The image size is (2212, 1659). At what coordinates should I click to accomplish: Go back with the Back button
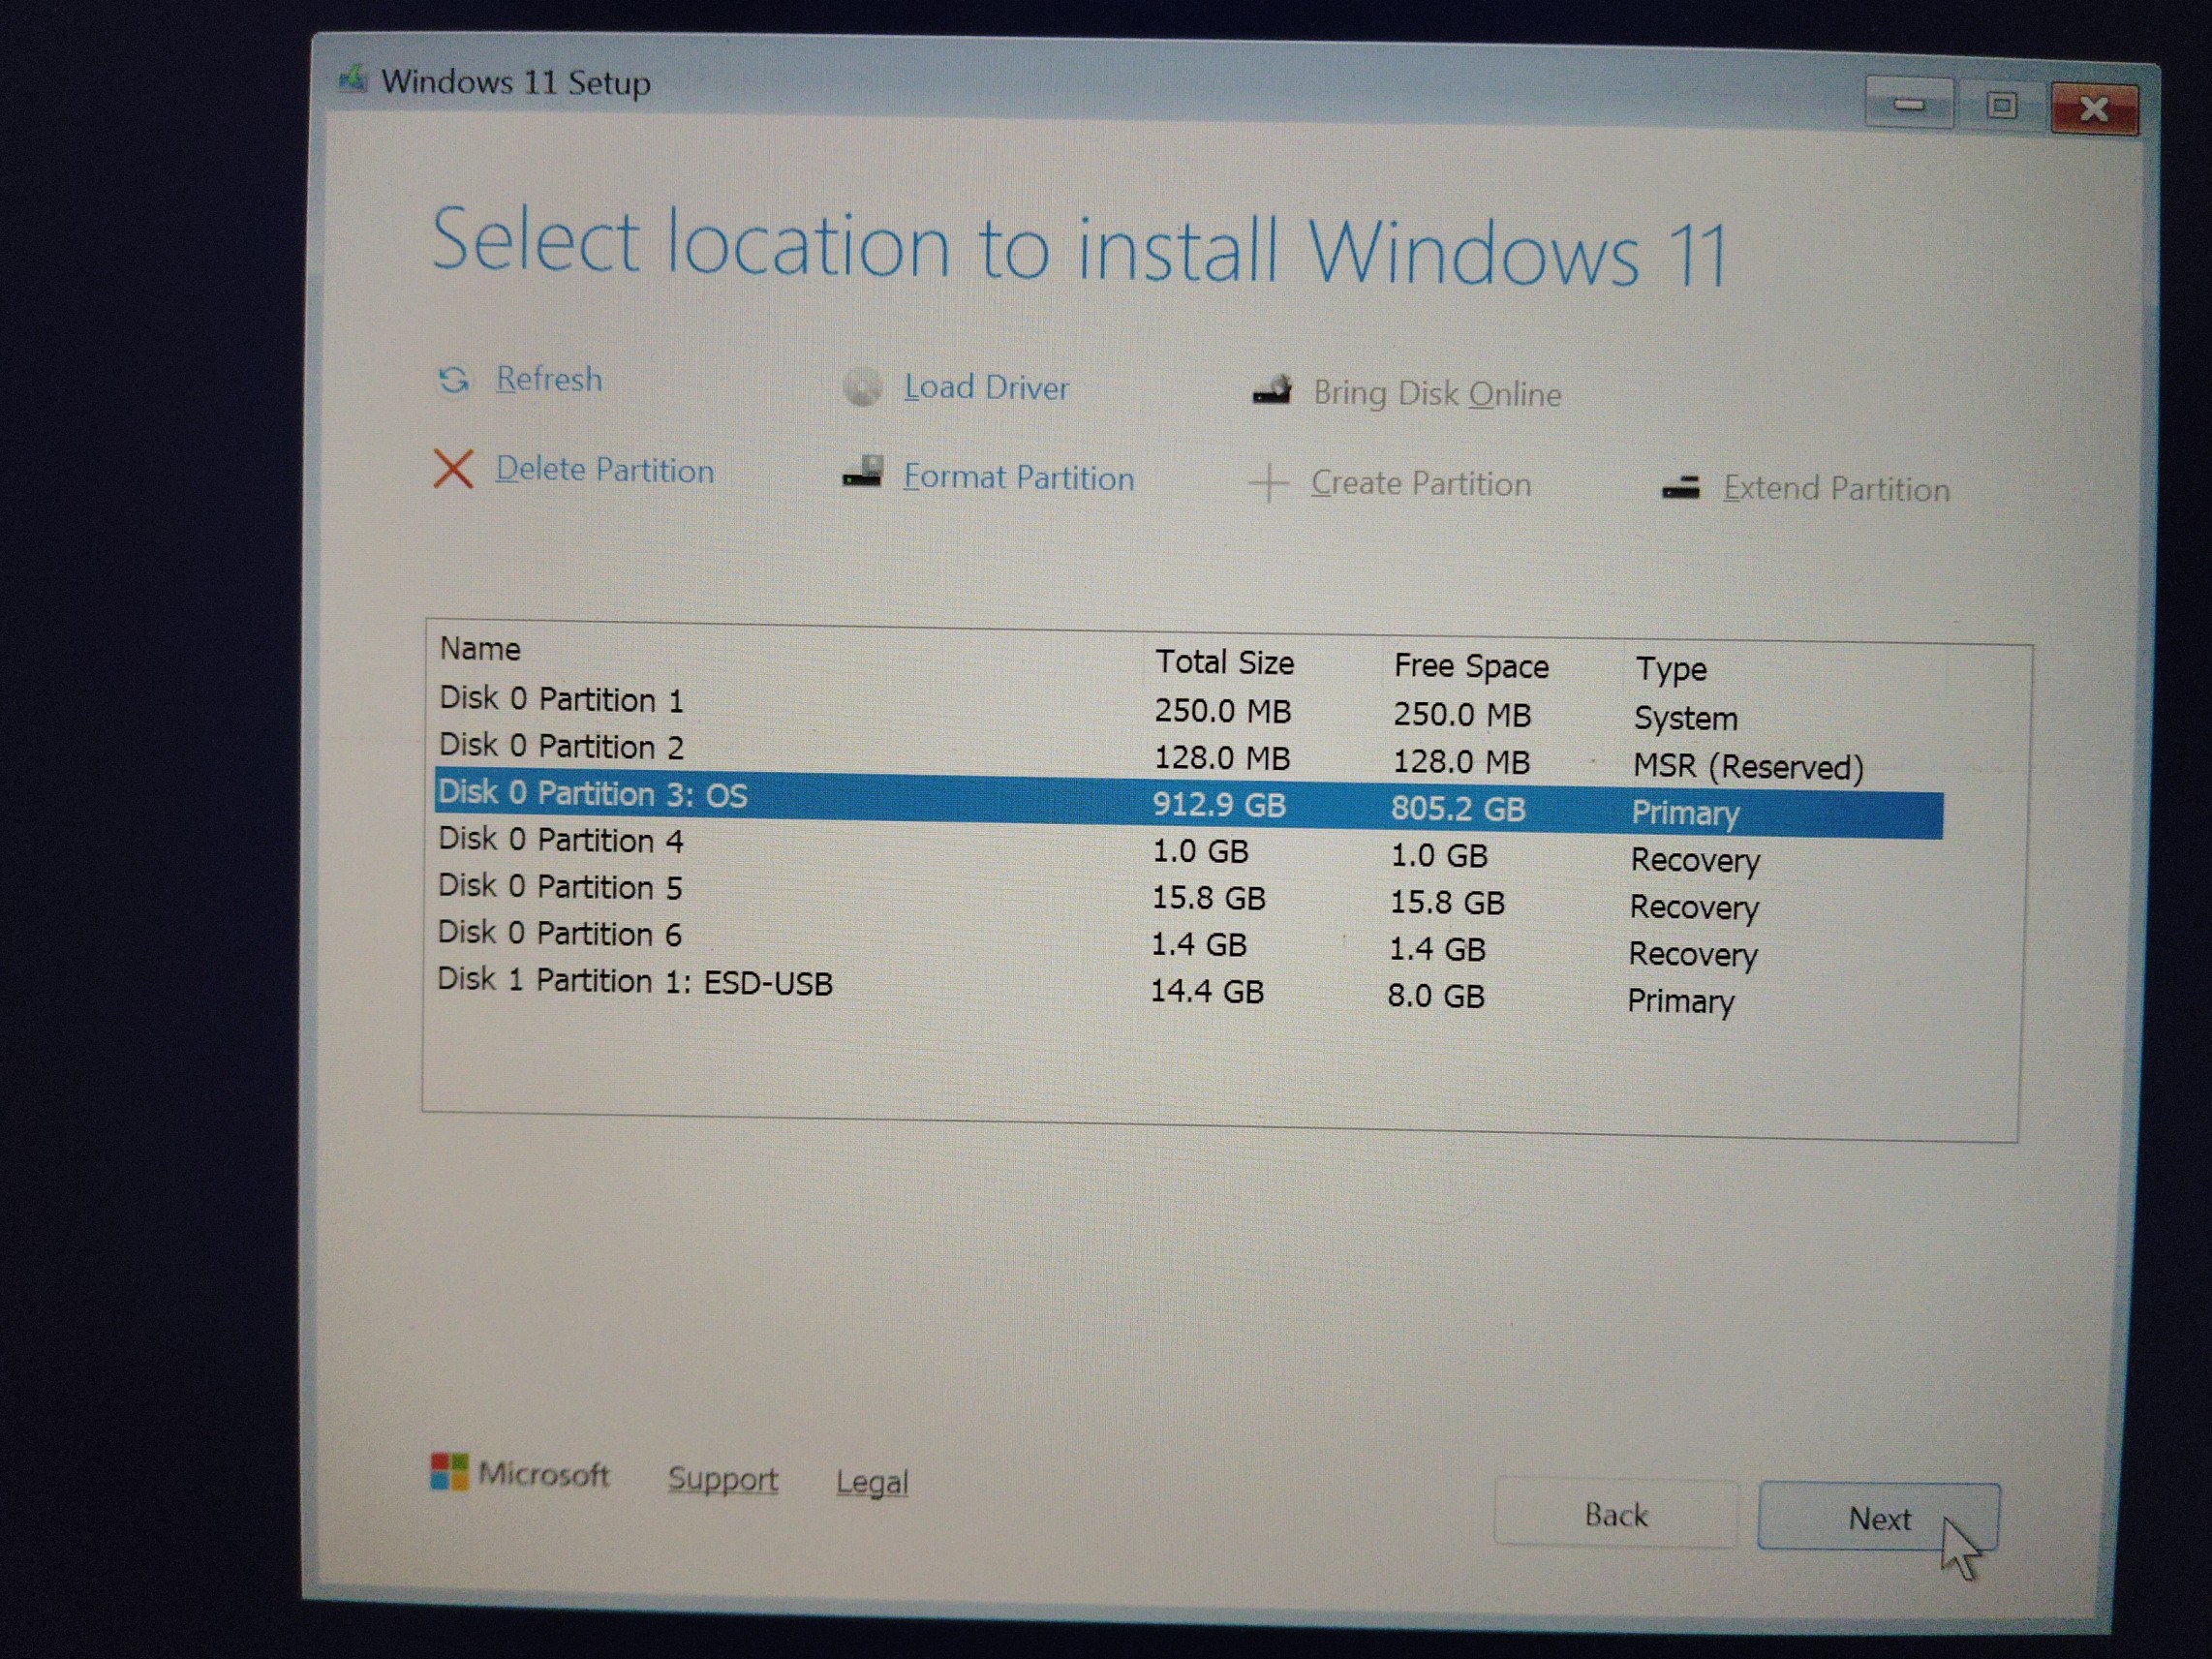1615,1515
